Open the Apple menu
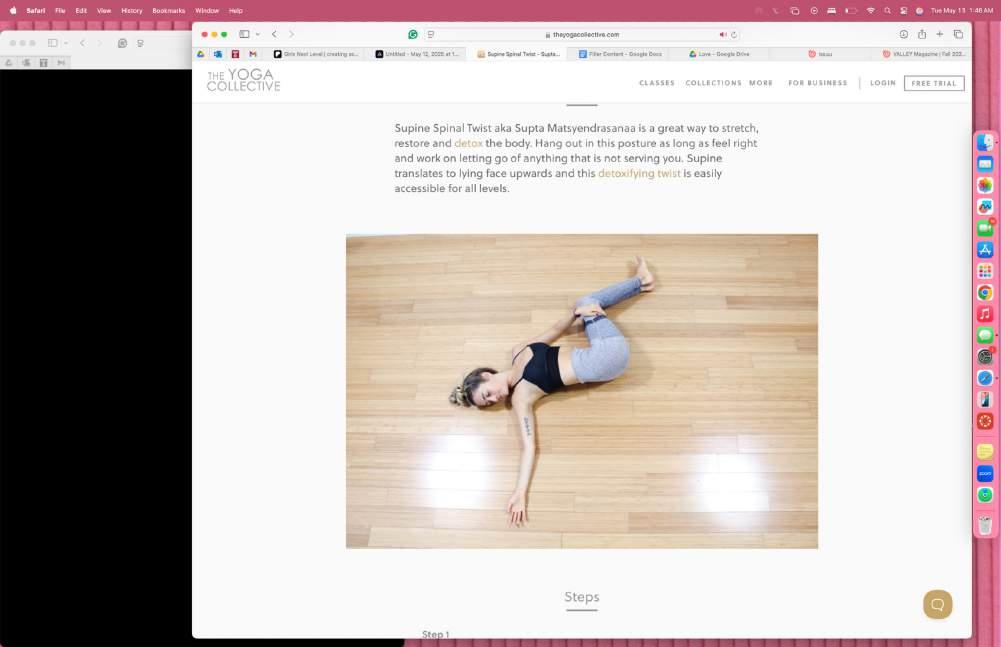Screen dimensions: 1001x647 (x=13, y=10)
